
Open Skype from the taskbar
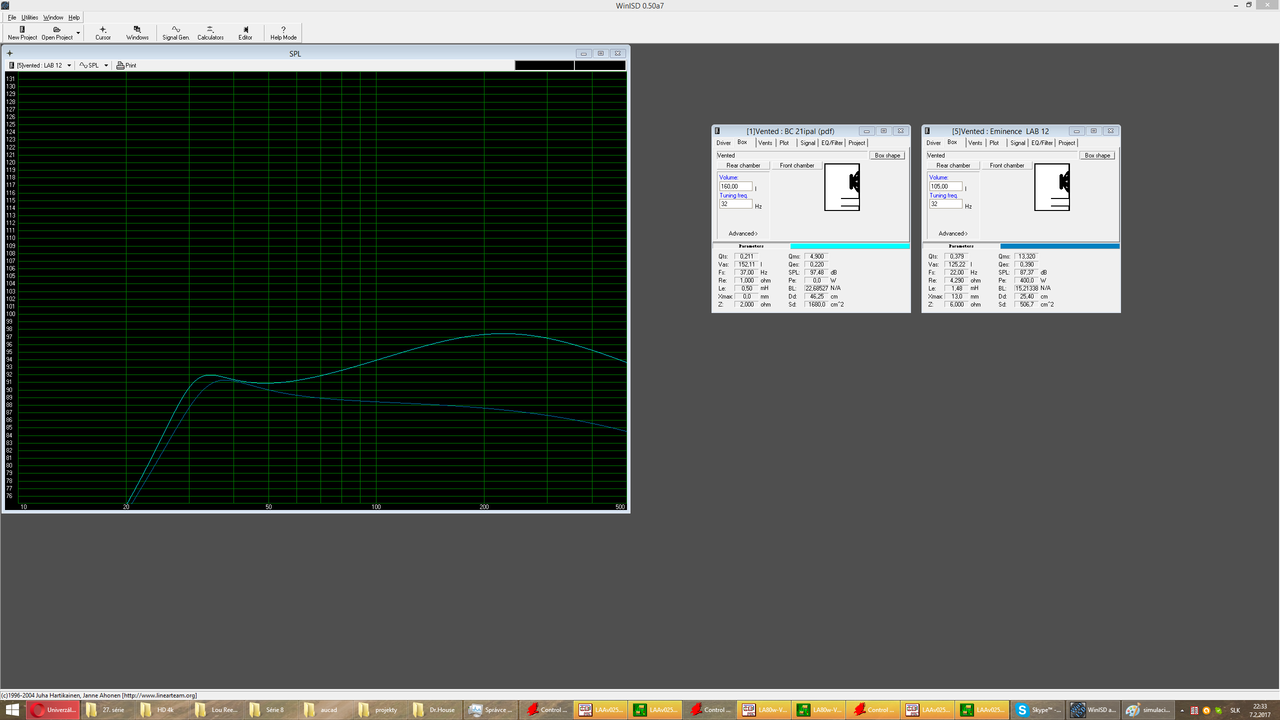point(1037,710)
